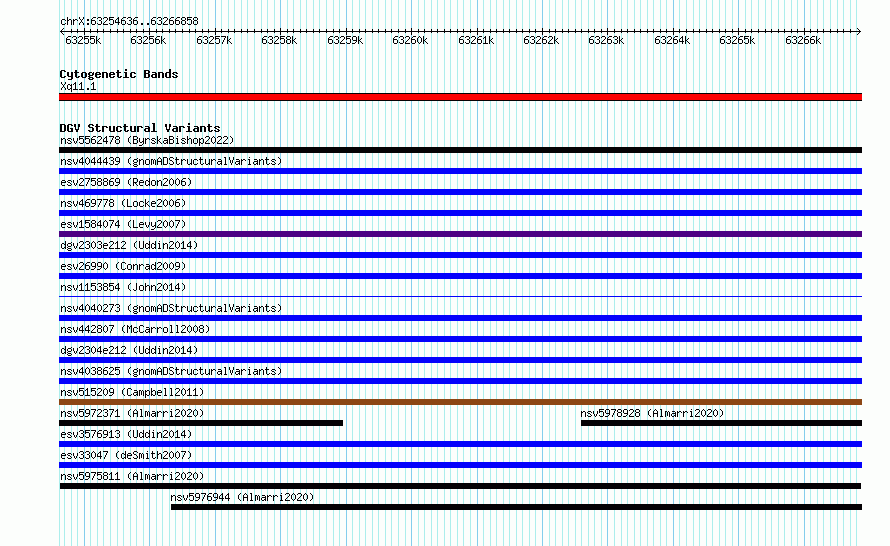
Task: Click the 63258k ruler tick label
Action: 279,40
